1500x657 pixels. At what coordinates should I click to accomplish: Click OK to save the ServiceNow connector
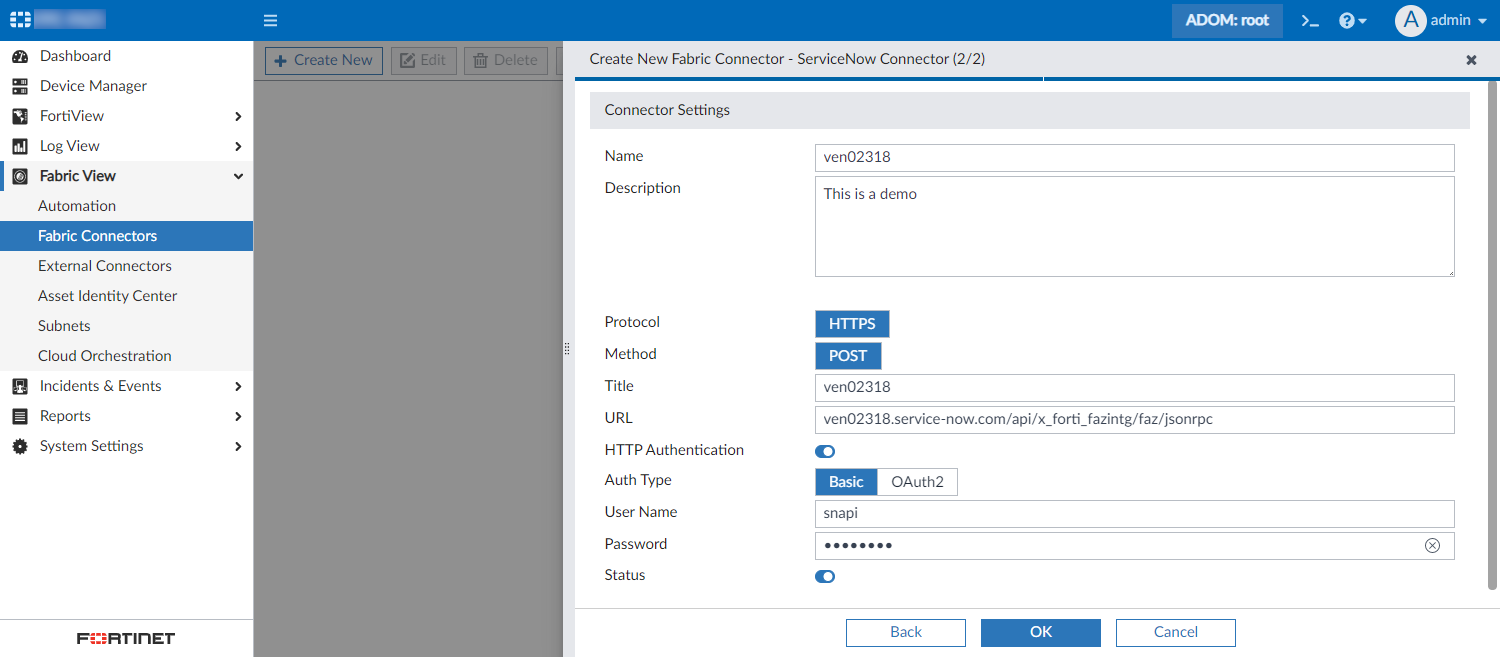pos(1040,632)
